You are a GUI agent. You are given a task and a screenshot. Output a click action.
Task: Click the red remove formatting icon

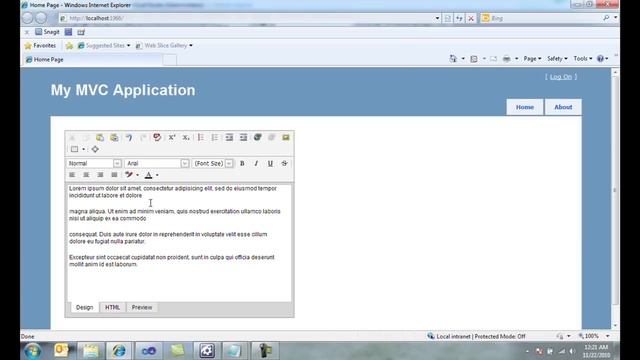157,137
